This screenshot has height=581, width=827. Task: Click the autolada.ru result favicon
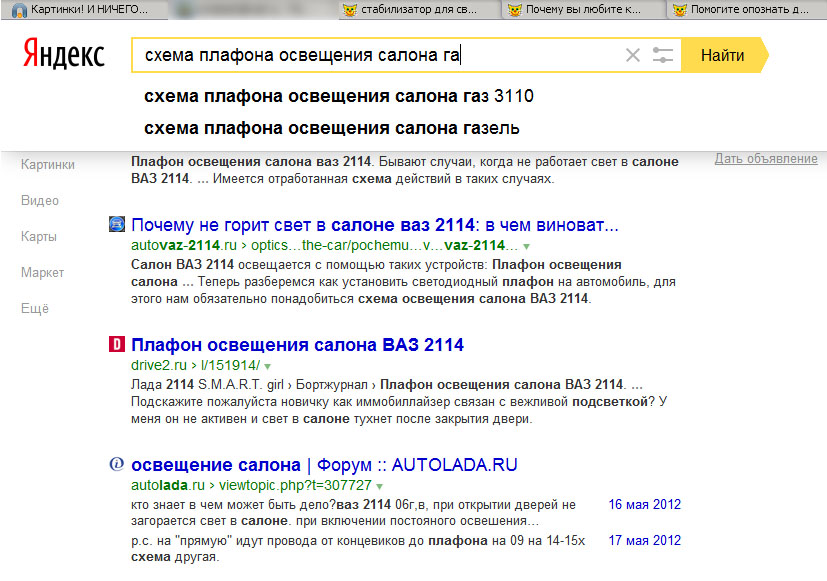click(x=116, y=465)
